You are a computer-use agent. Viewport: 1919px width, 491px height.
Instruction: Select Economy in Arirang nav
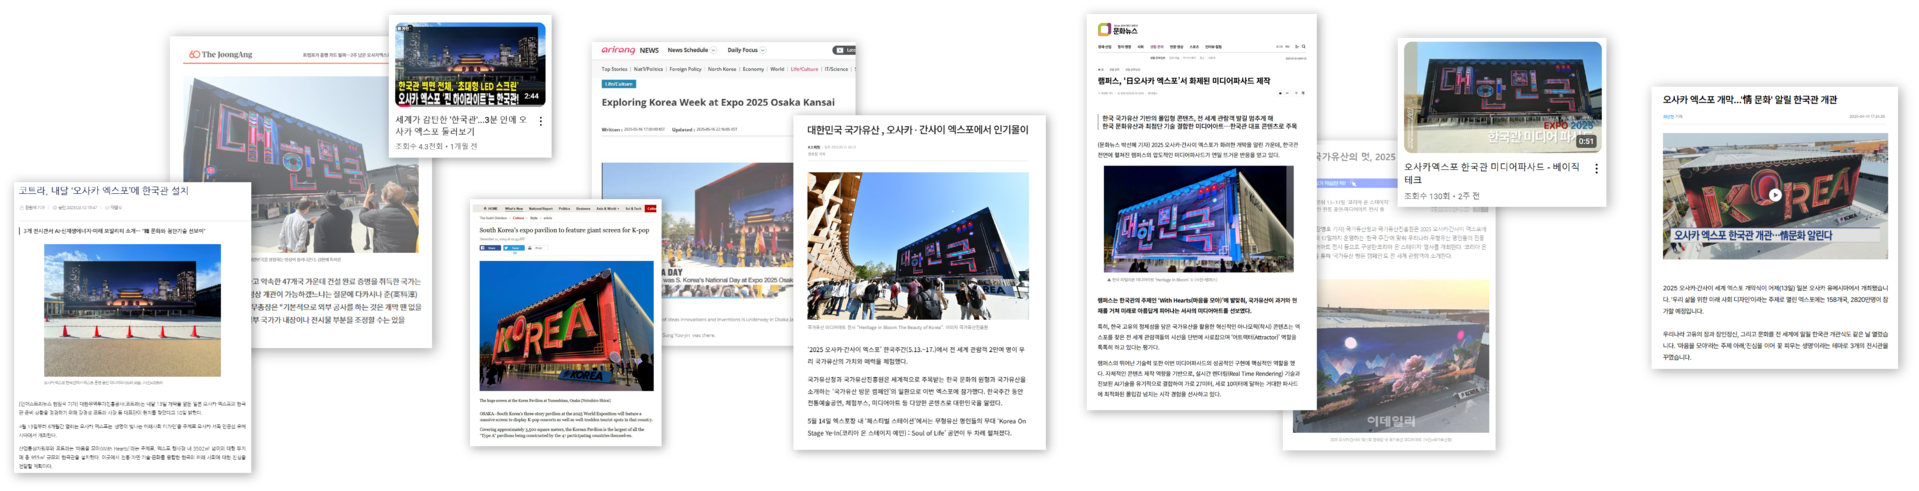pyautogui.click(x=753, y=69)
